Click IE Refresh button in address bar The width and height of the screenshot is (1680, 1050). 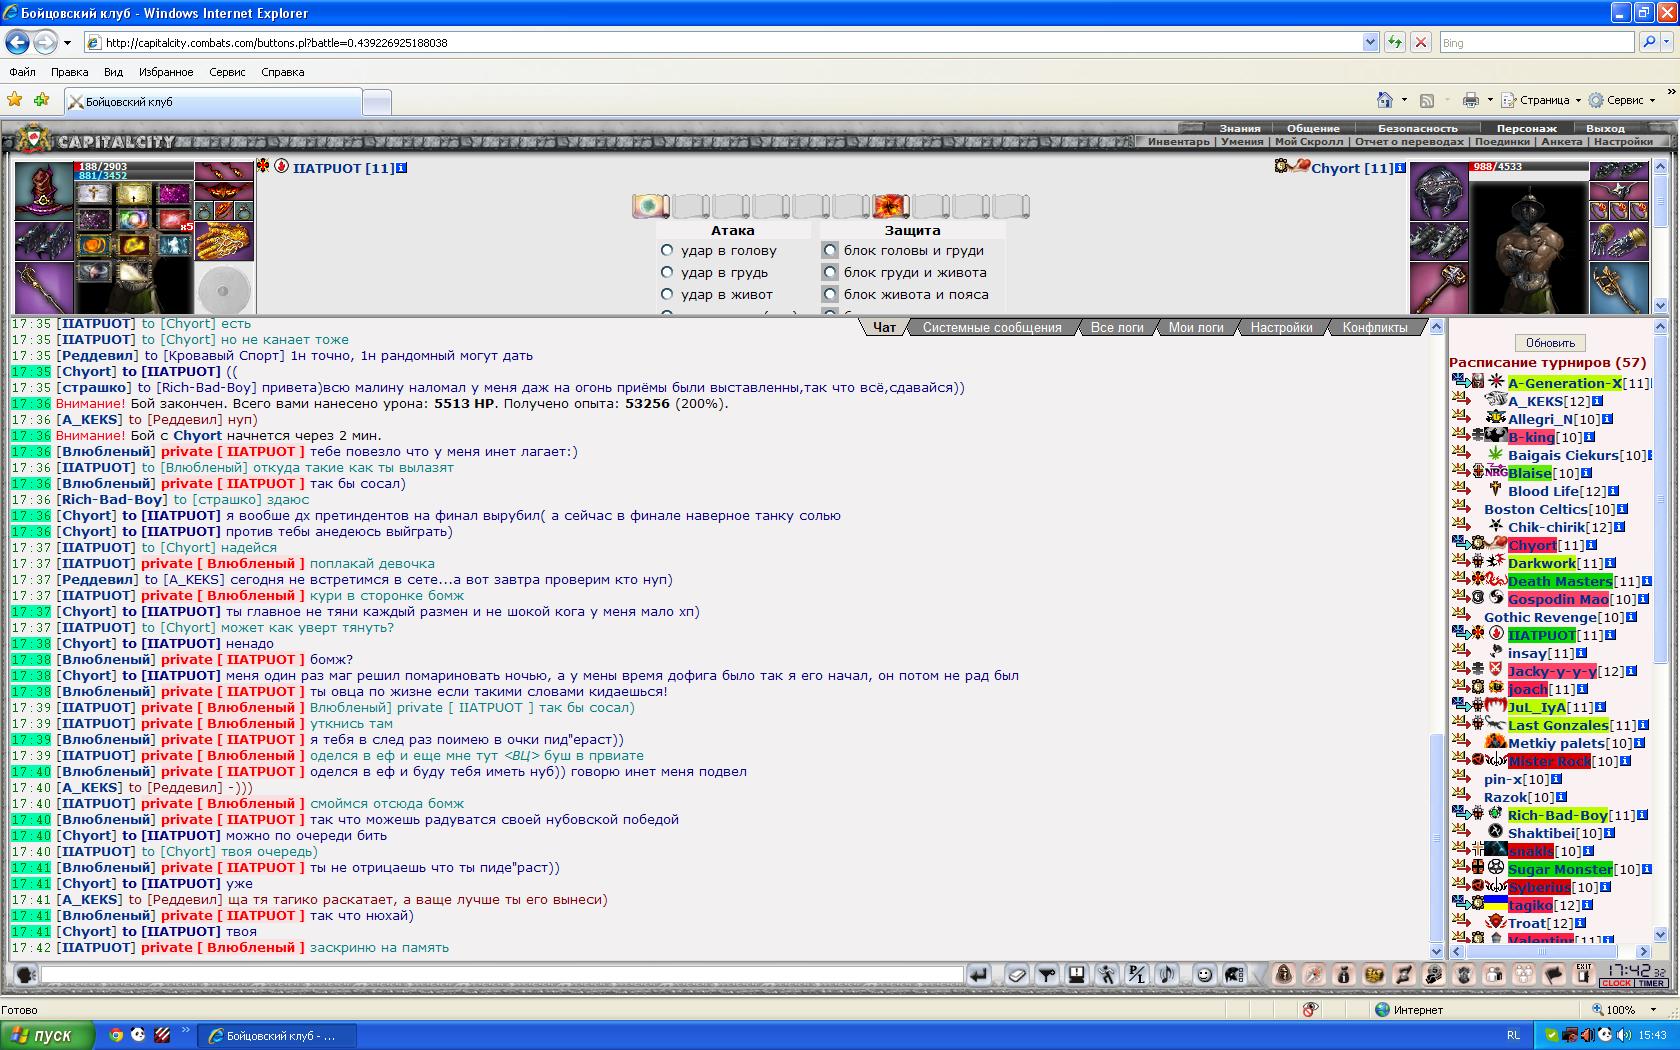[1394, 42]
